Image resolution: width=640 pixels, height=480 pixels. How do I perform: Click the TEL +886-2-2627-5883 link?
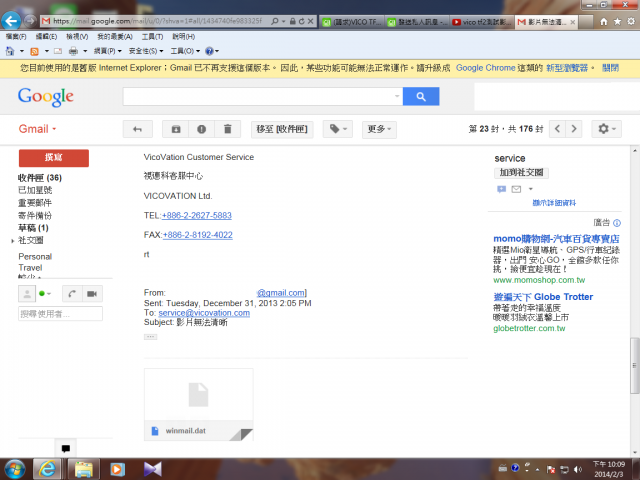click(197, 216)
